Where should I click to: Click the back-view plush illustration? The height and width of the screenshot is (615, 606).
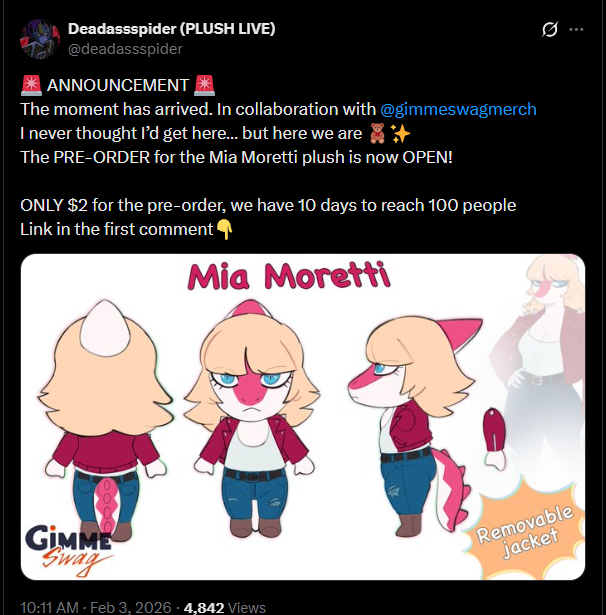coord(105,420)
